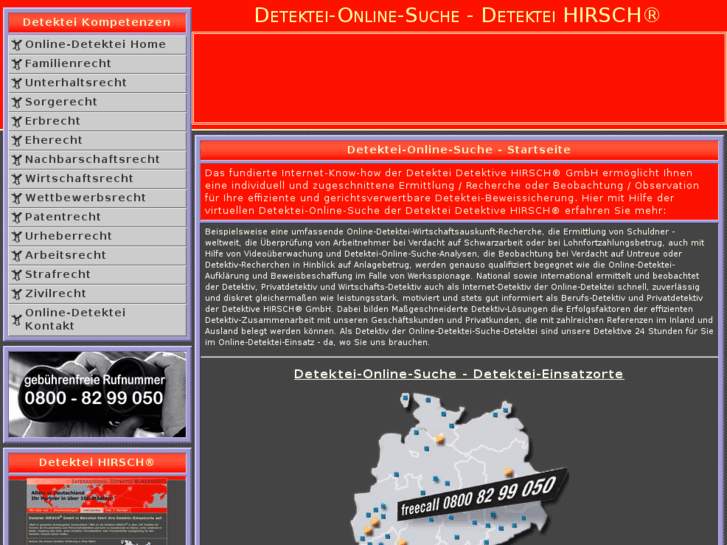The image size is (727, 545).
Task: Open the Strafrecht link
Action: pyautogui.click(x=97, y=275)
